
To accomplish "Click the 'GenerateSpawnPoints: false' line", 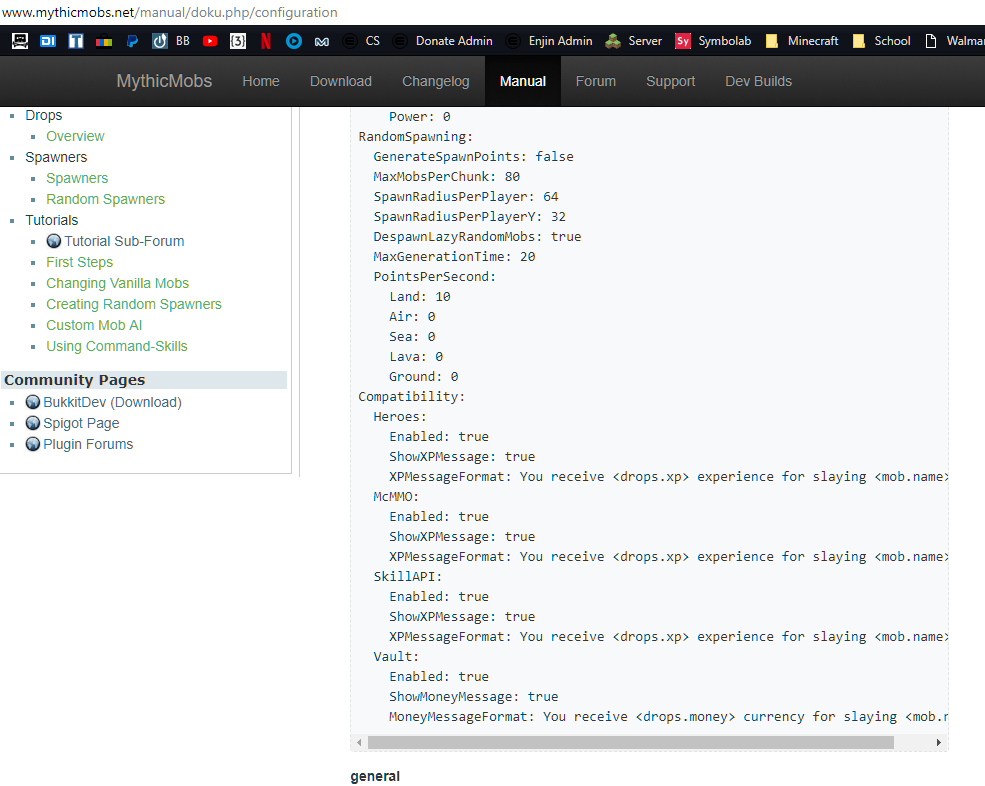I will click(x=473, y=157).
